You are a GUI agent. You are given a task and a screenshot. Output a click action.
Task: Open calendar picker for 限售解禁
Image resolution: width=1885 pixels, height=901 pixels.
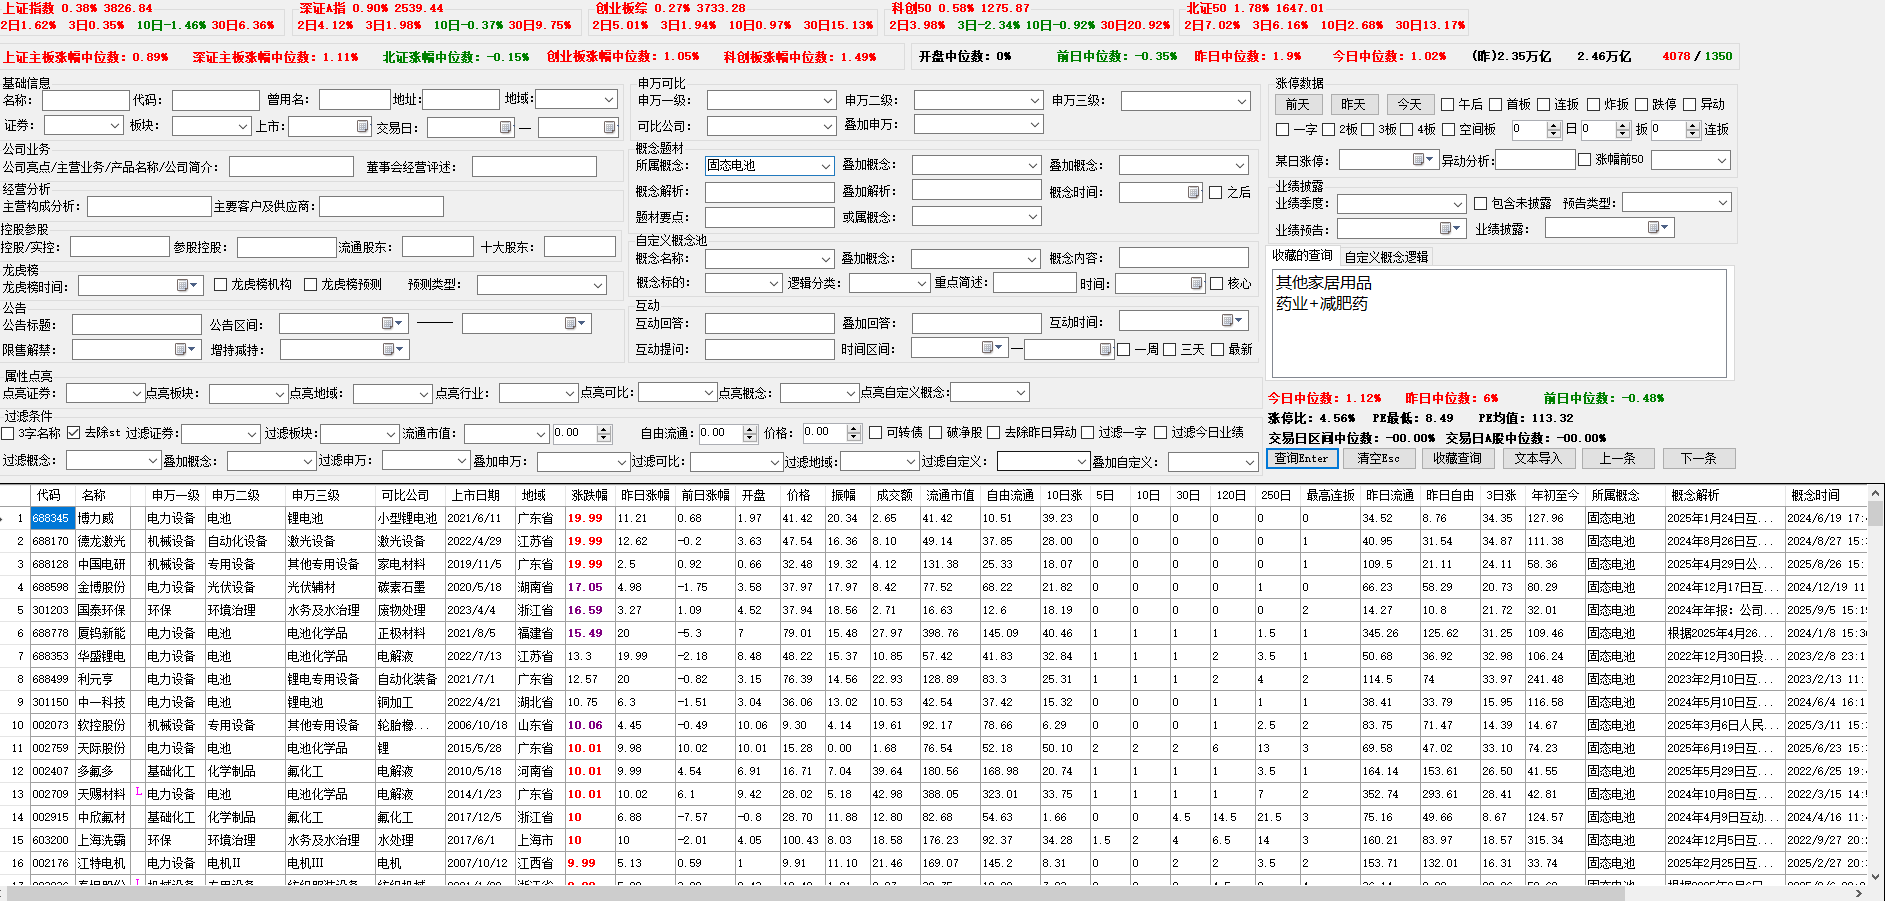(182, 350)
